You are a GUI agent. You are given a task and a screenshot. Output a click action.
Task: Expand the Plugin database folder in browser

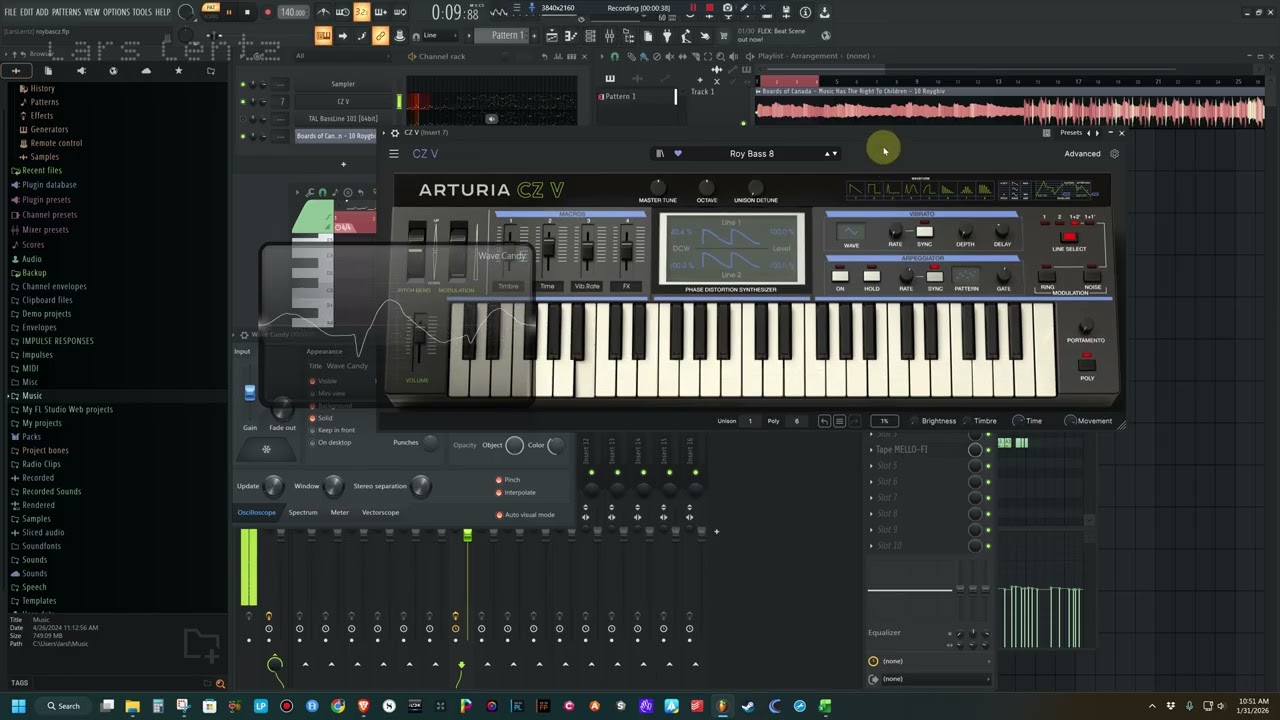[43, 185]
